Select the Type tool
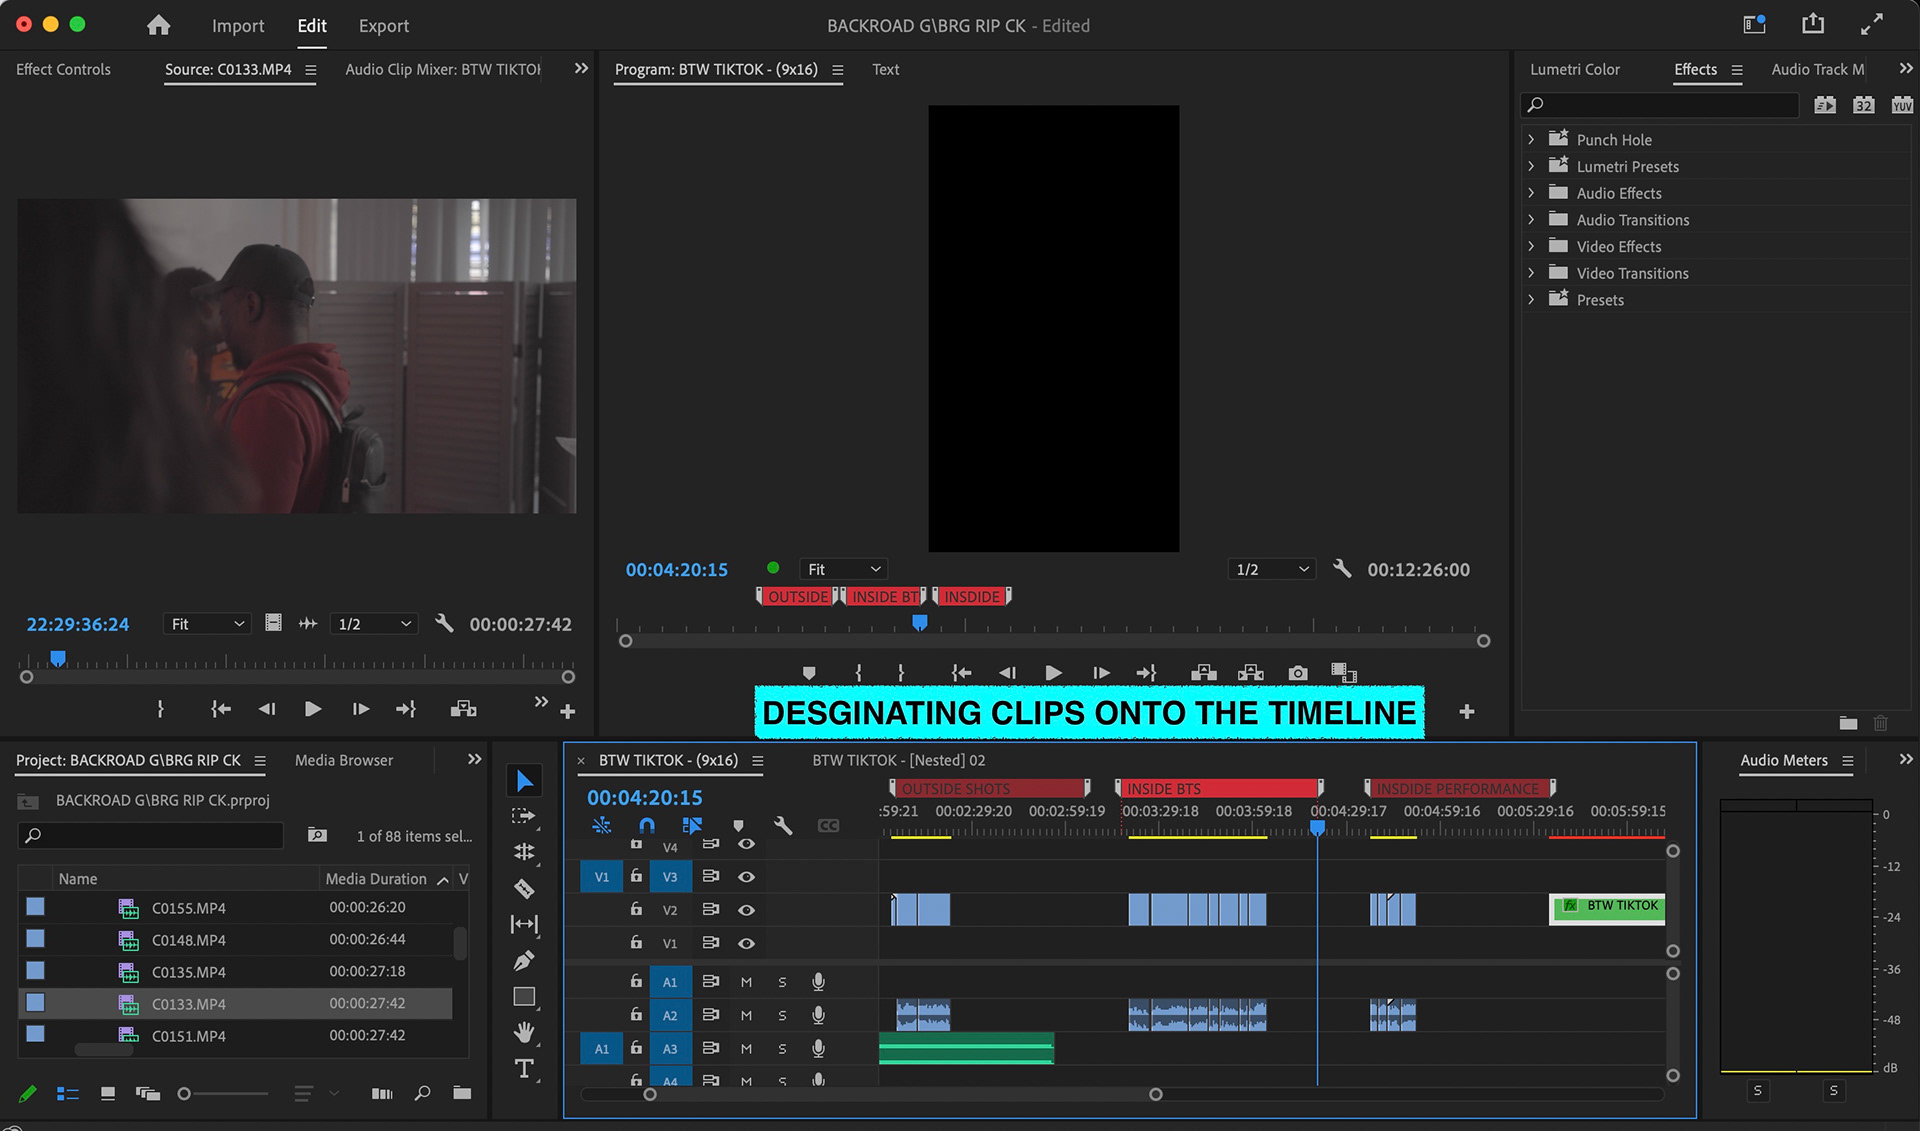 point(524,1069)
